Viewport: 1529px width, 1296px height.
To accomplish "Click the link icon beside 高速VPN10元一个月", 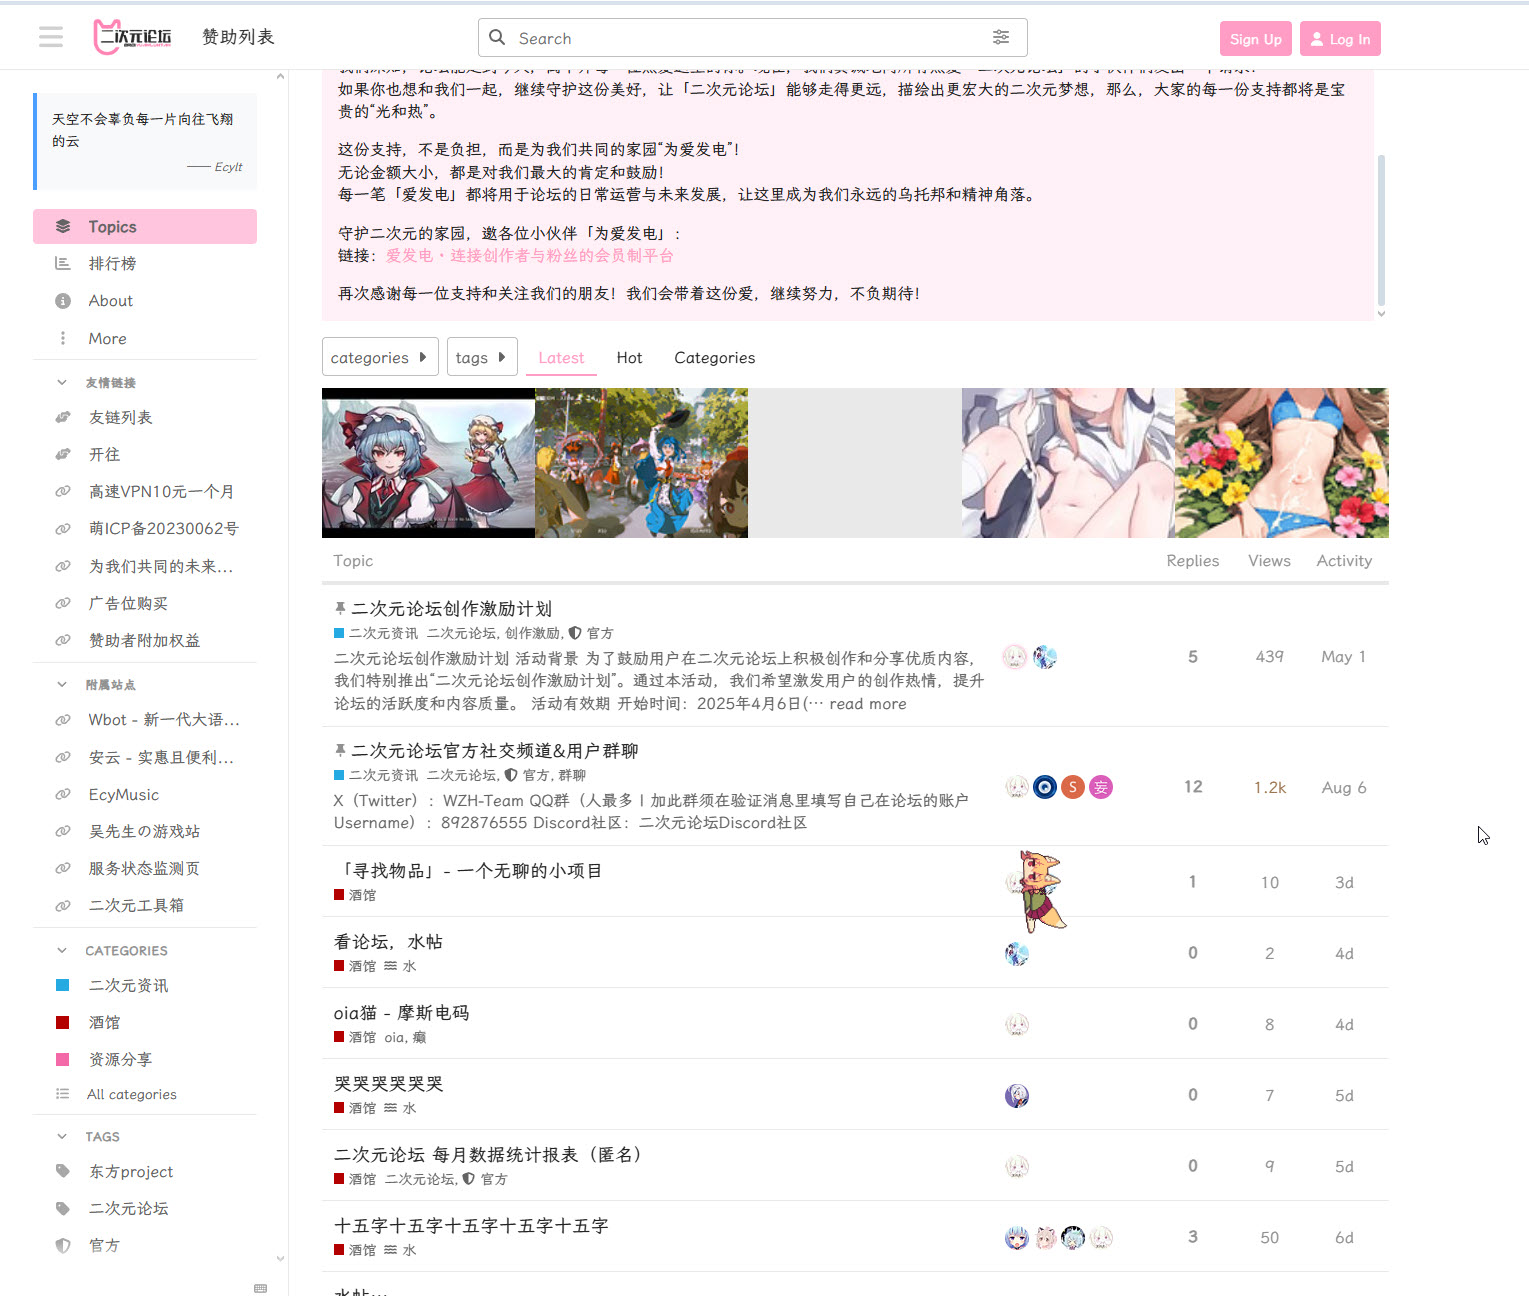I will pos(63,492).
